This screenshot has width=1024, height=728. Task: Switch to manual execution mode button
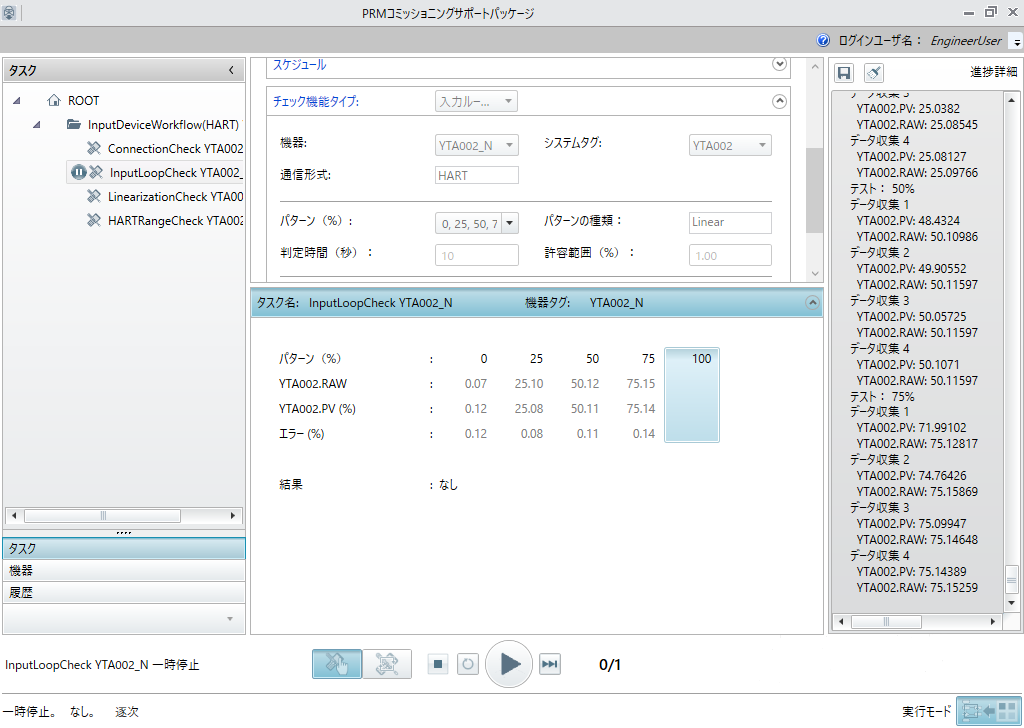(x=337, y=664)
